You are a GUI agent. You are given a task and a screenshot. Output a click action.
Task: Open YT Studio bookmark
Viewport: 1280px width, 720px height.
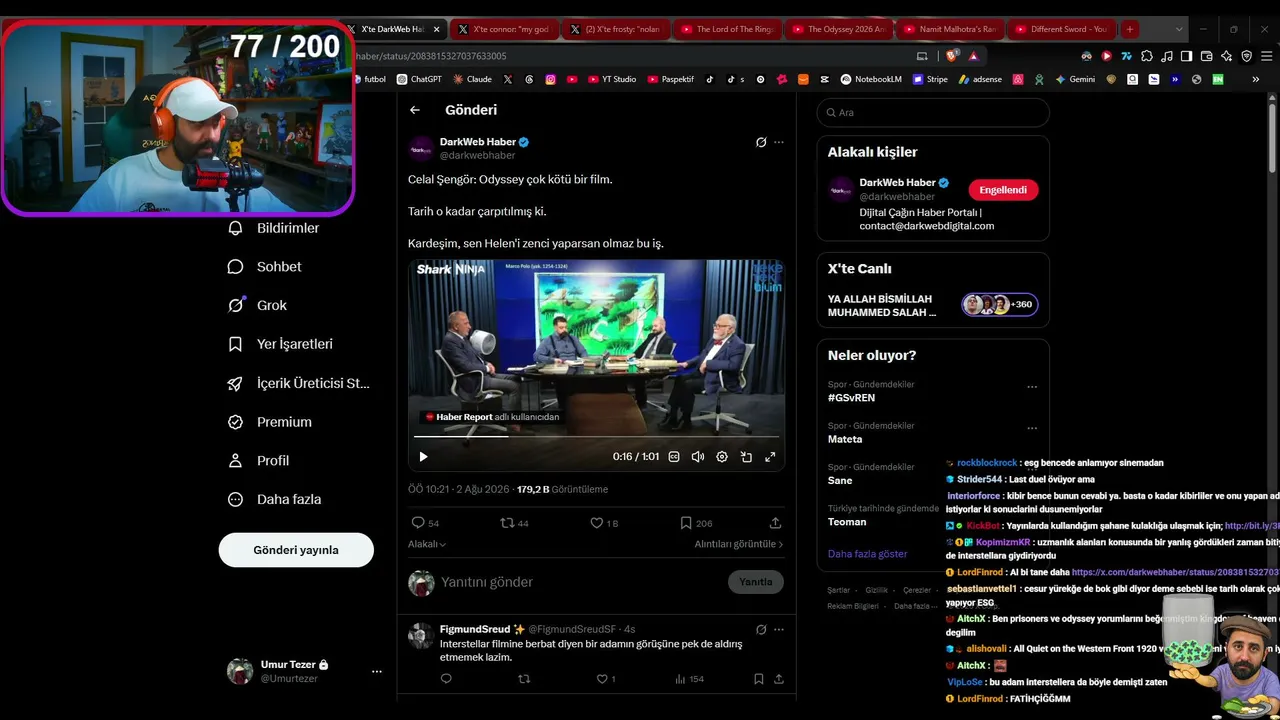click(x=612, y=79)
